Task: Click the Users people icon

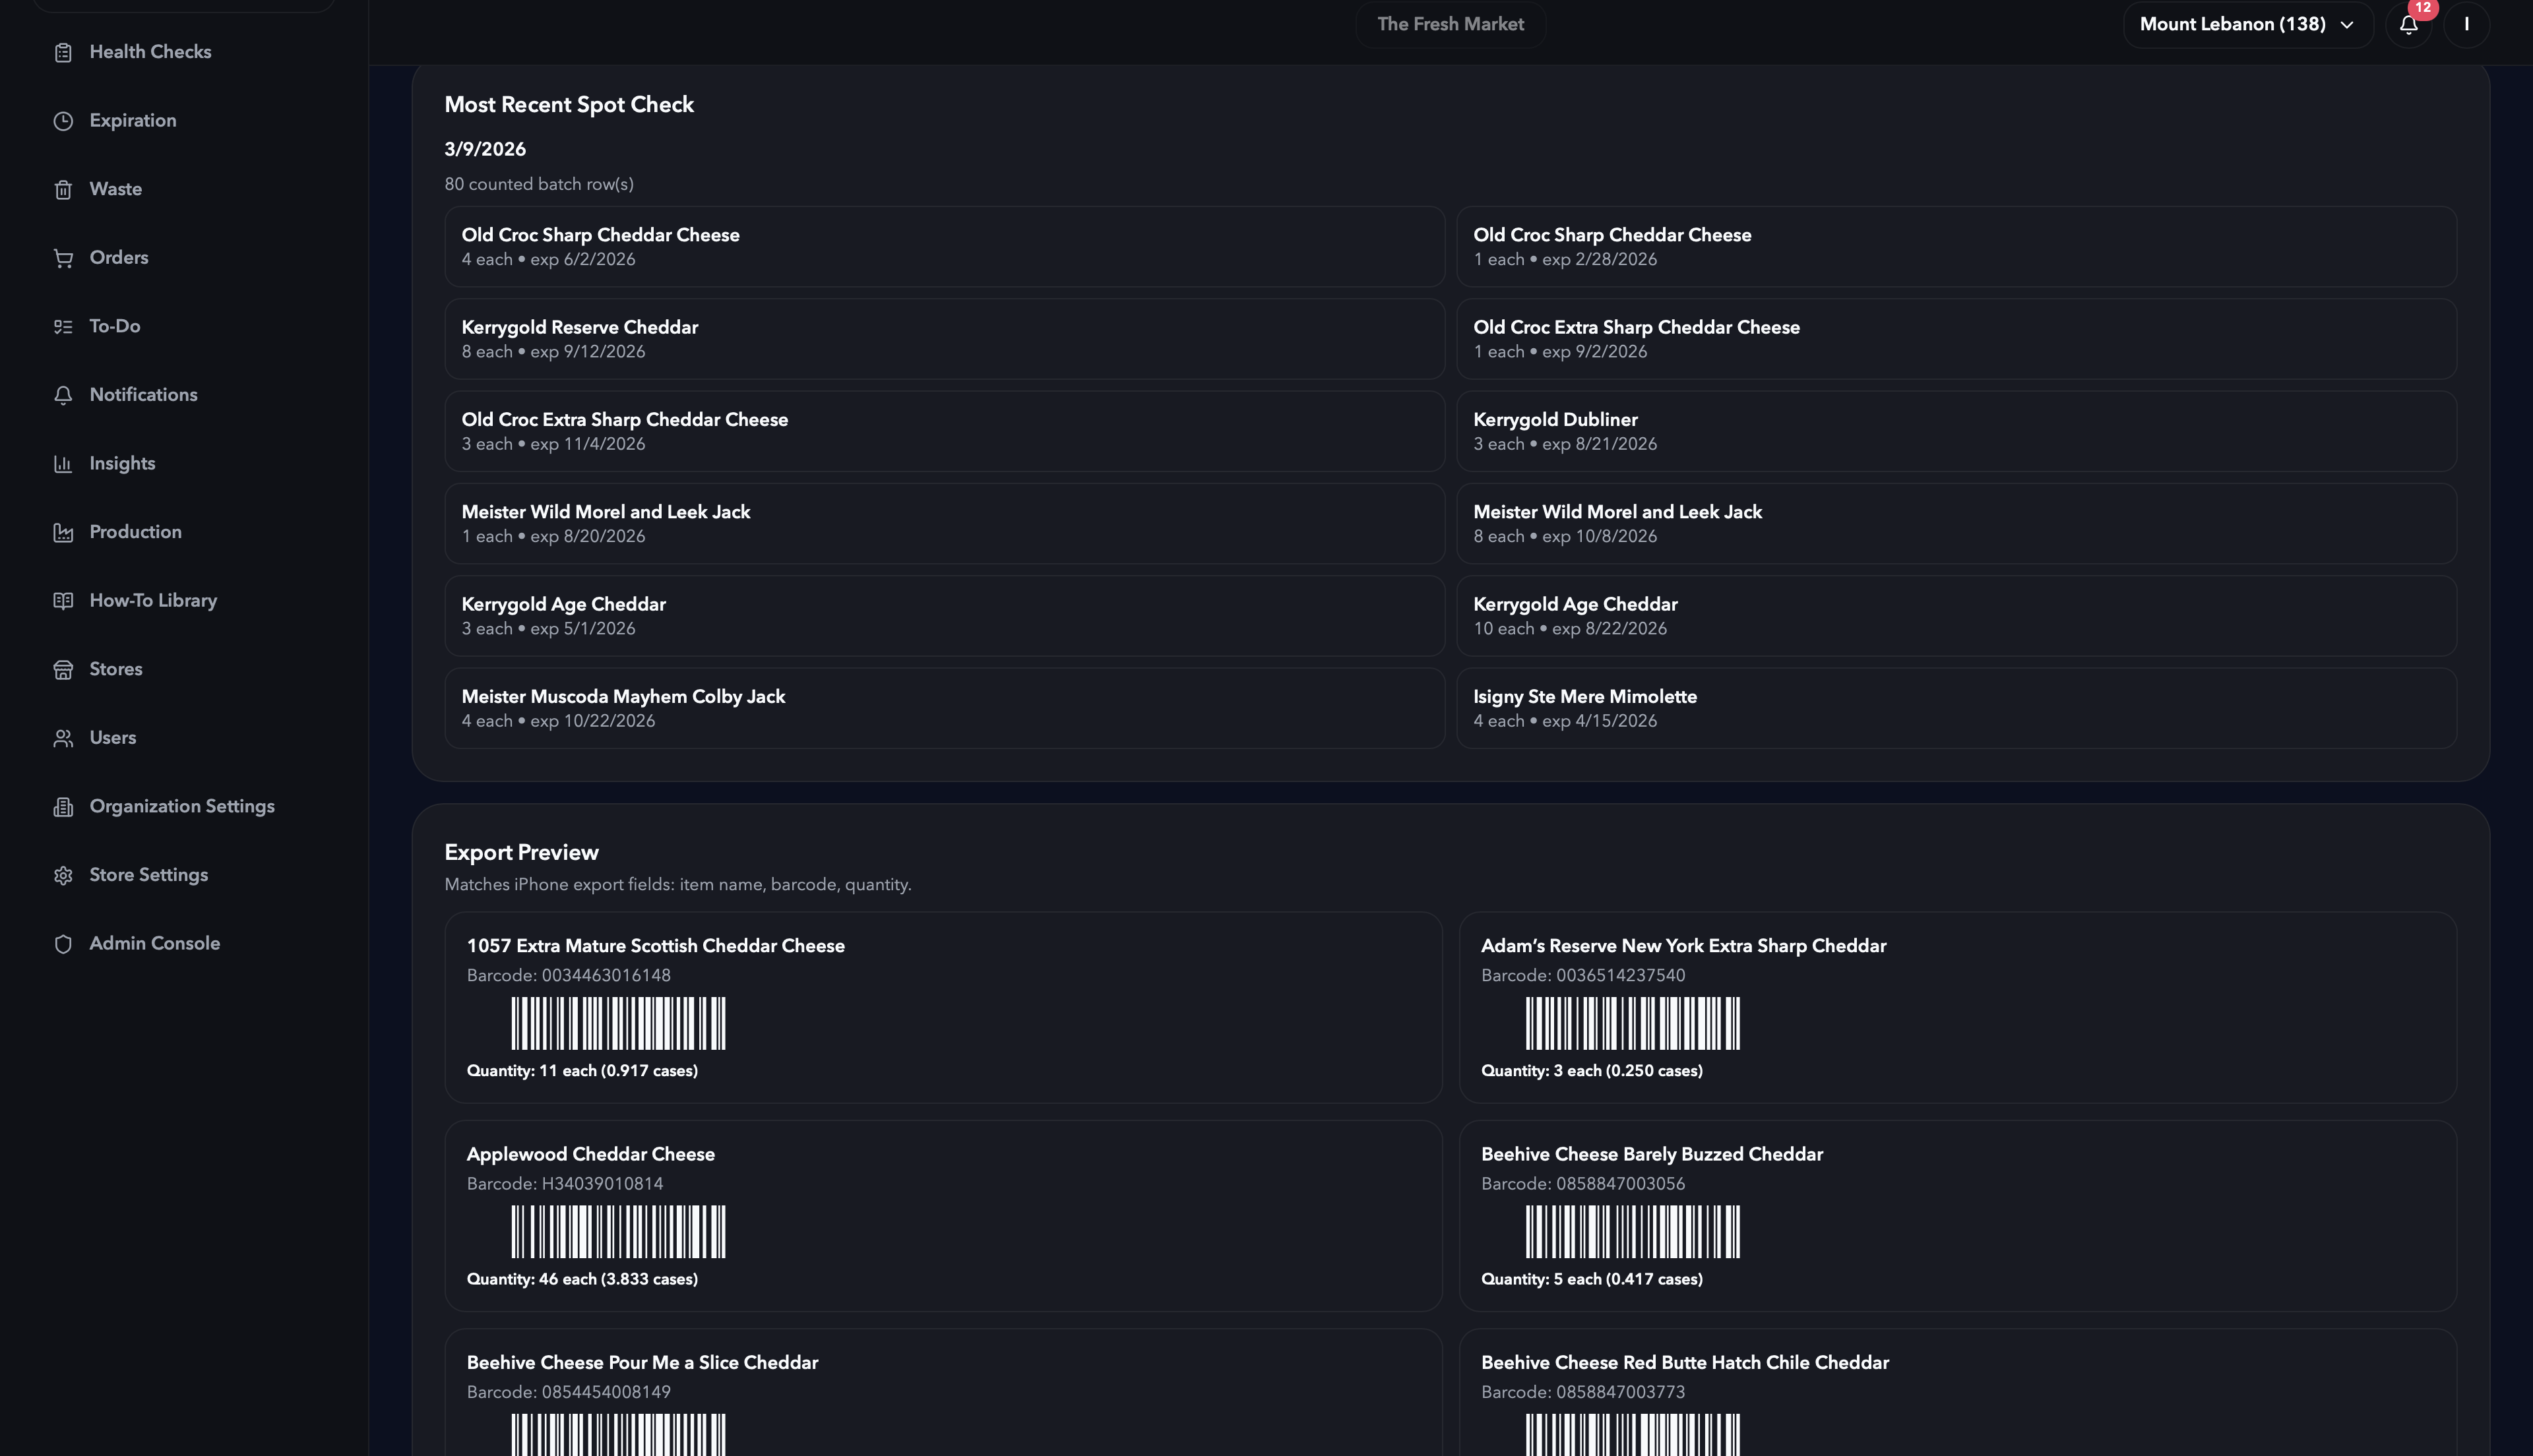Action: click(63, 738)
